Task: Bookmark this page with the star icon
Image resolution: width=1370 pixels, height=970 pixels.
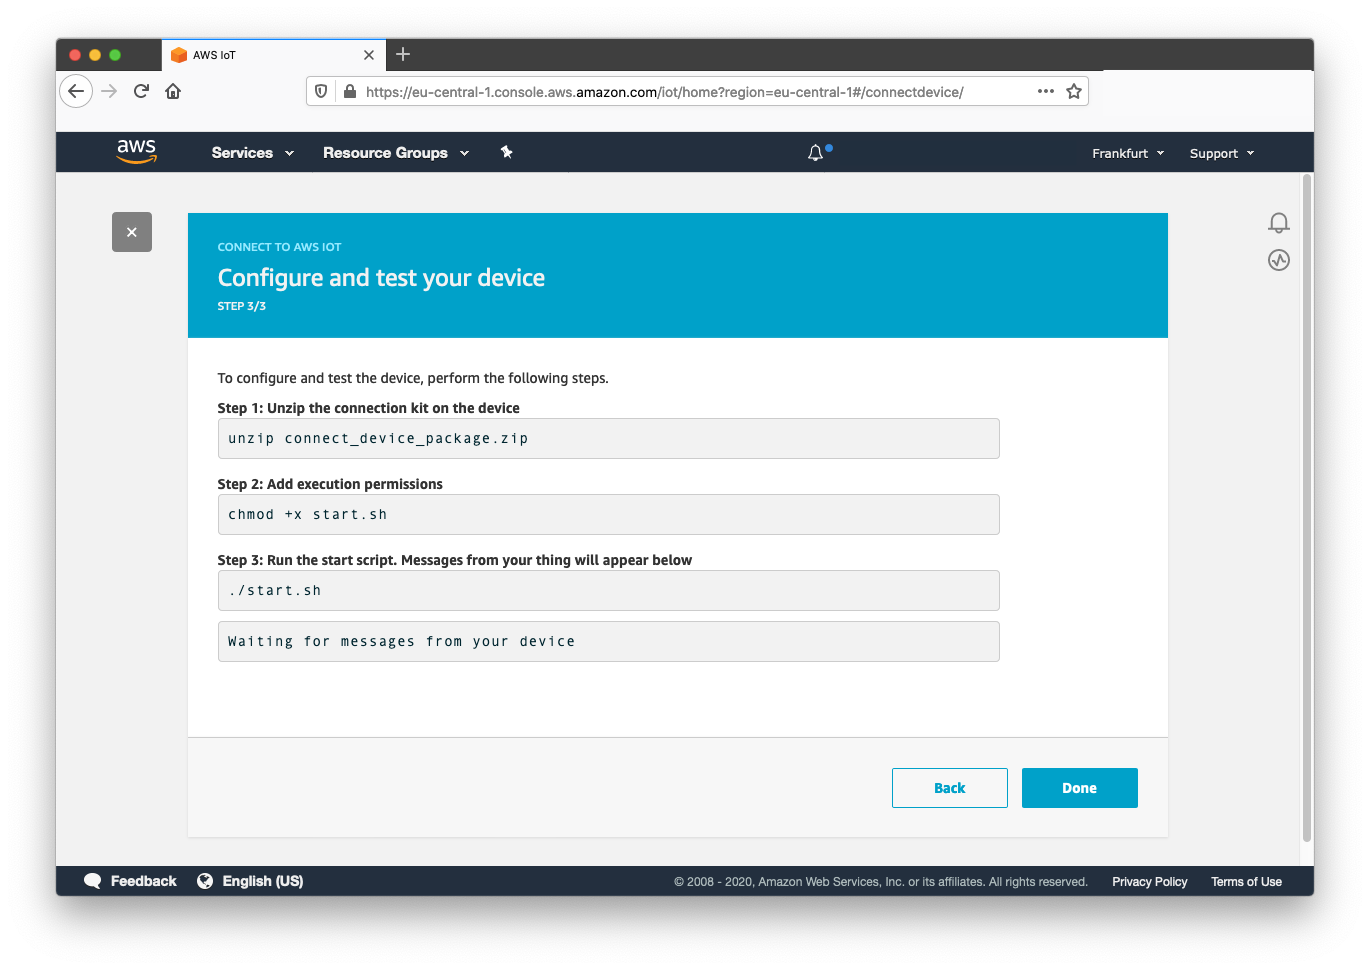Action: [x=1074, y=91]
